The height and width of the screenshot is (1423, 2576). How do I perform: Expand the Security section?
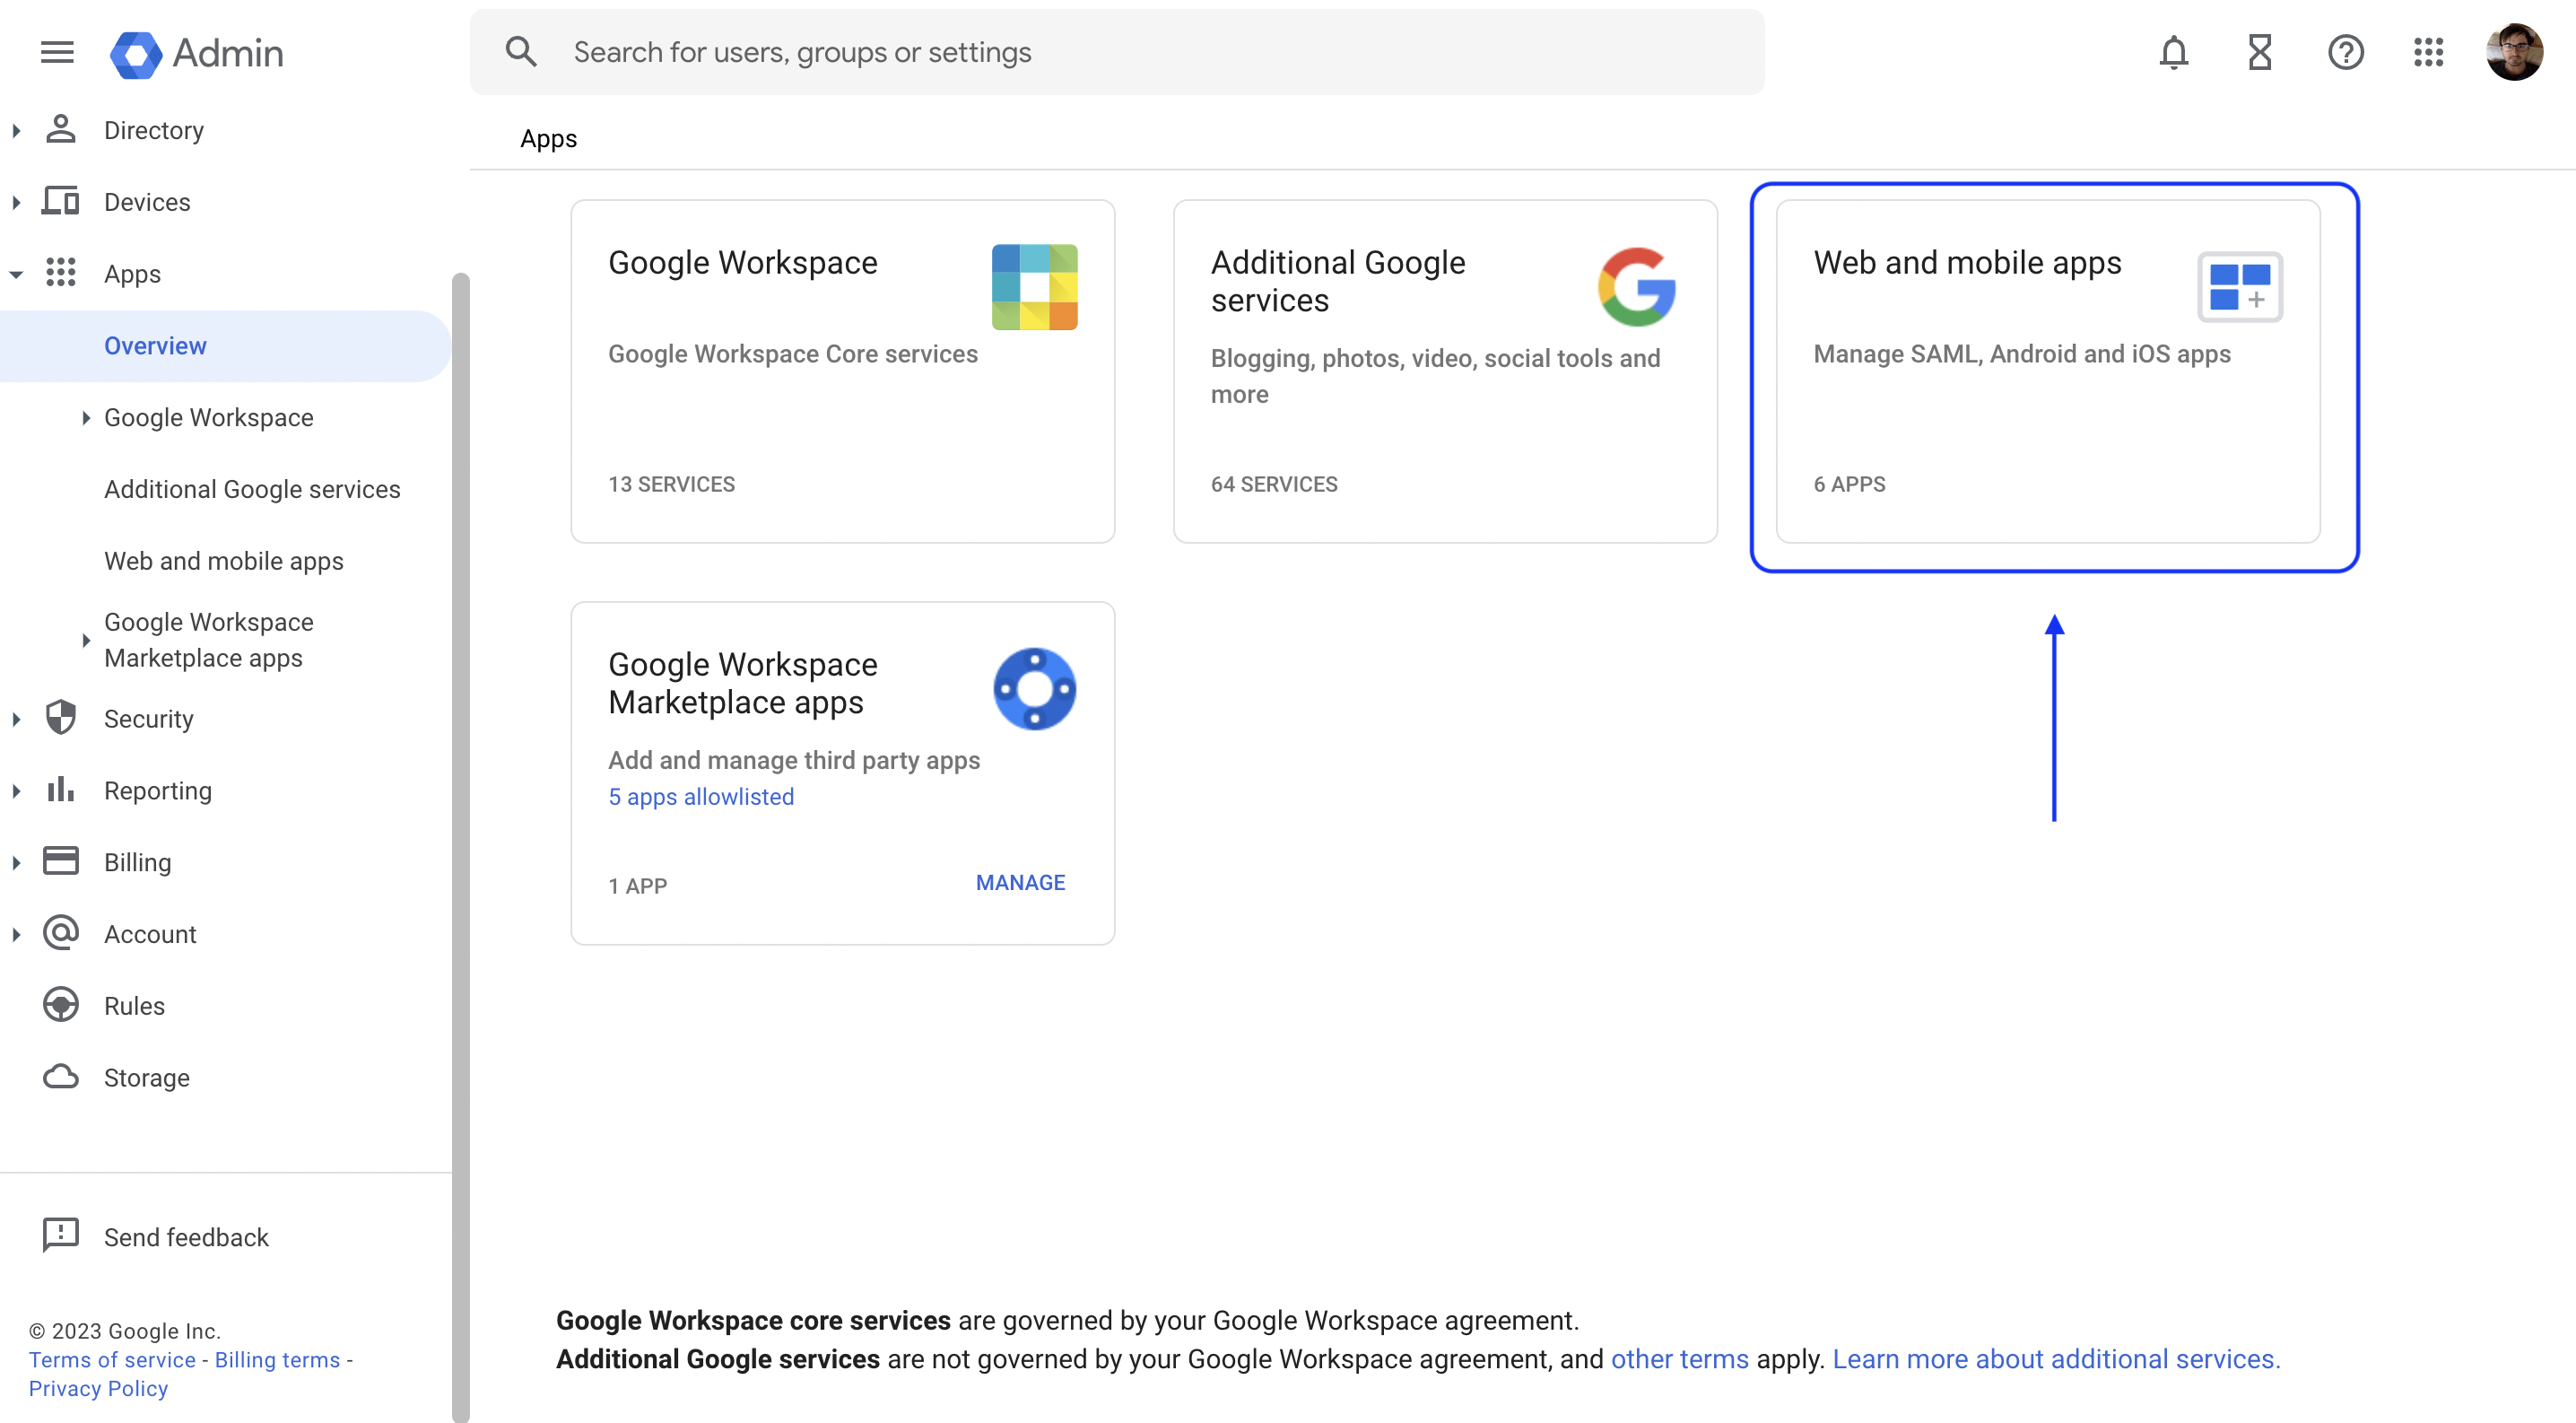pos(16,719)
